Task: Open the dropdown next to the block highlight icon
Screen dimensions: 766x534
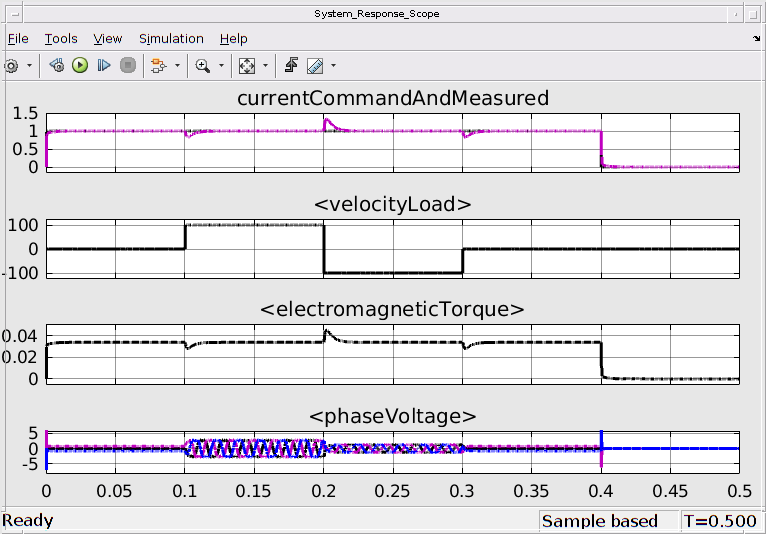Action: click(x=177, y=65)
